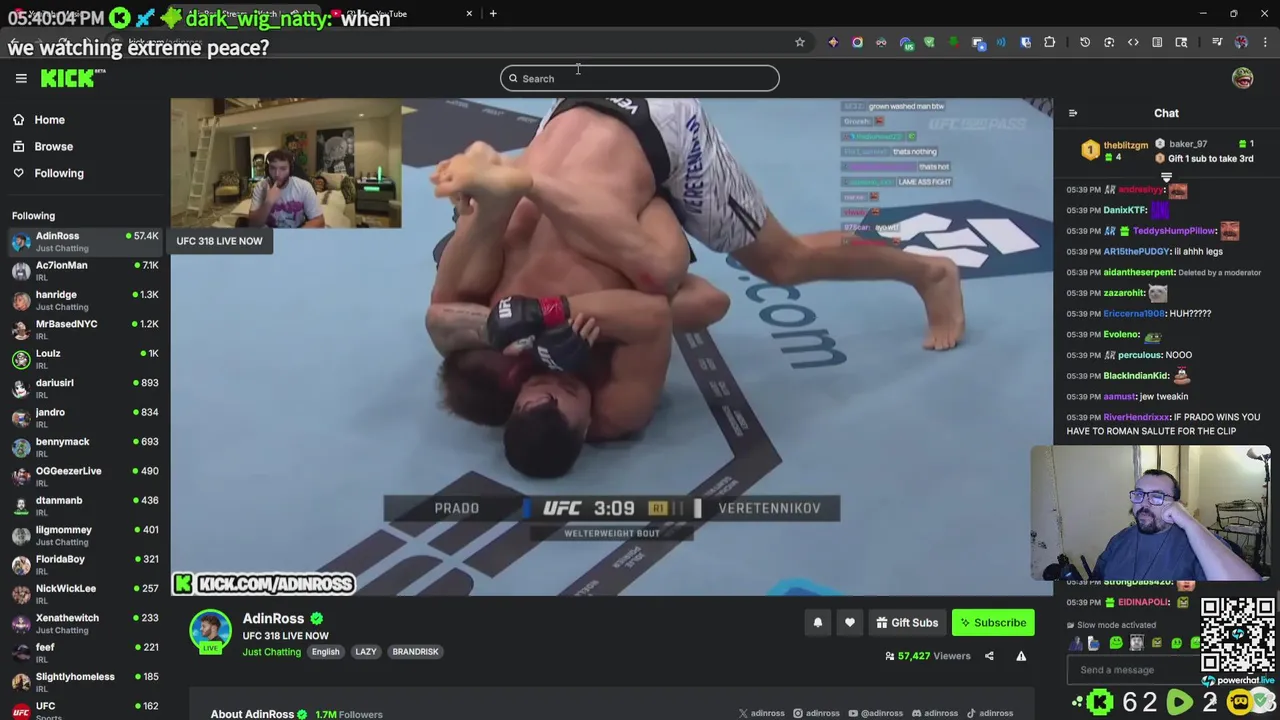Image resolution: width=1280 pixels, height=720 pixels.
Task: Click the search box on Kick
Action: click(x=639, y=78)
